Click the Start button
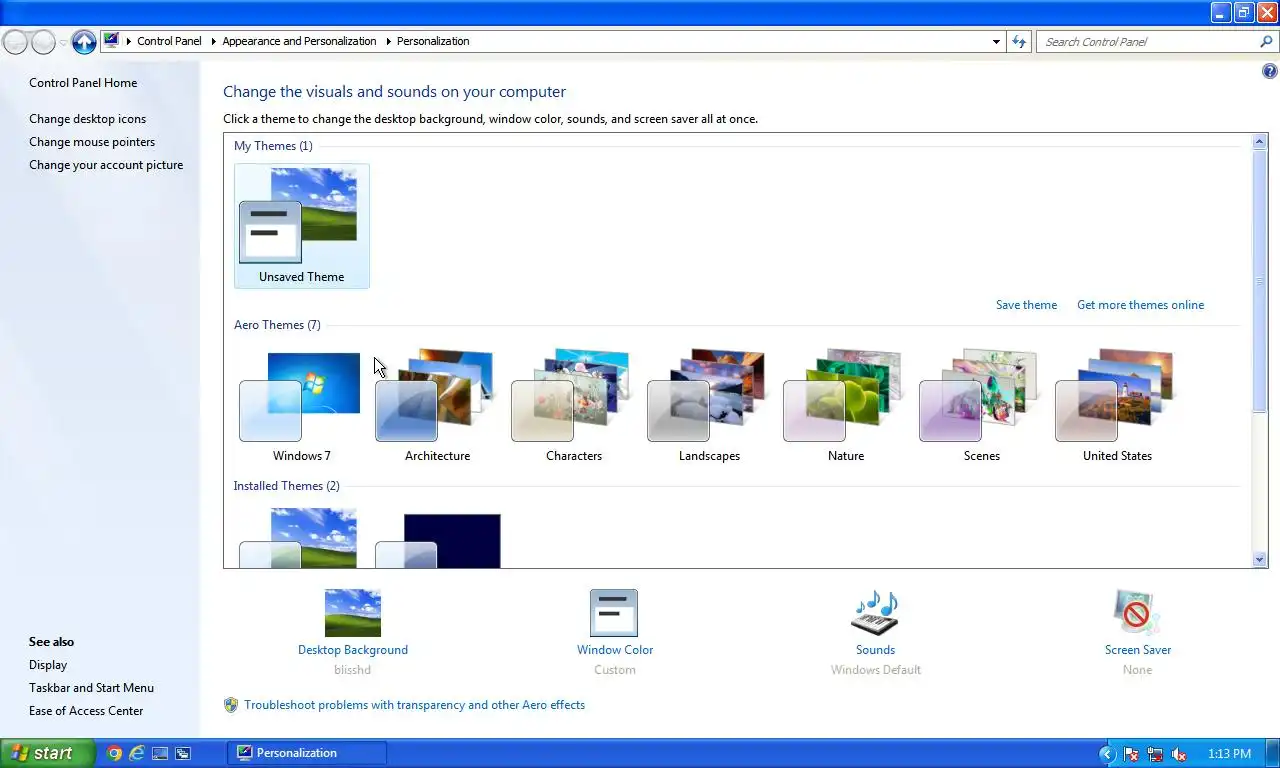 47,753
